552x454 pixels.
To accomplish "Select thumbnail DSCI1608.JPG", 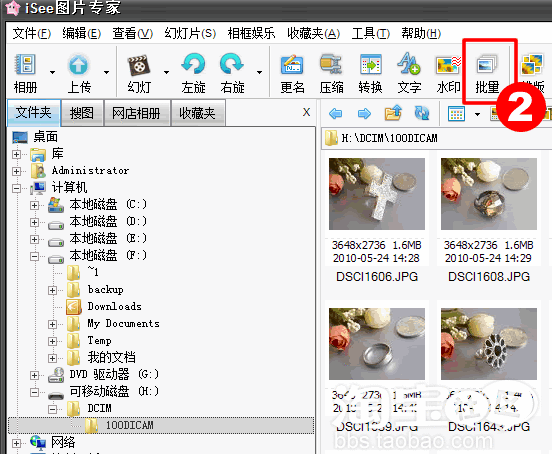I will pos(489,194).
